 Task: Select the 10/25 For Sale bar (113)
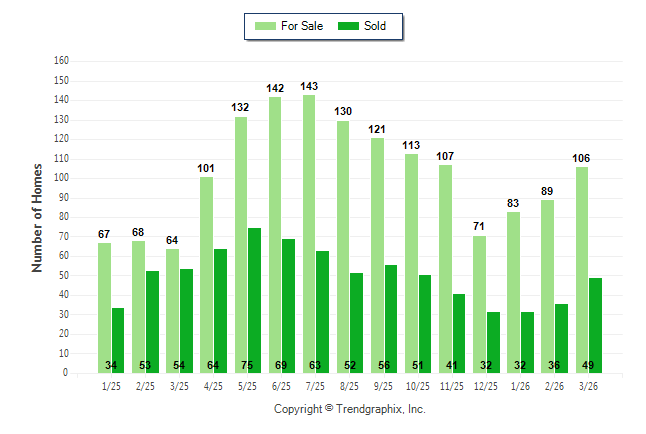(411, 262)
